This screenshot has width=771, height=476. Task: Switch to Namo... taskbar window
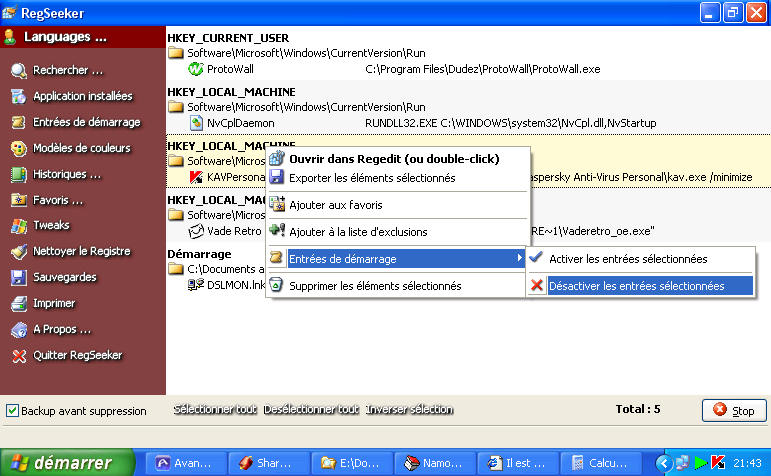[434, 463]
